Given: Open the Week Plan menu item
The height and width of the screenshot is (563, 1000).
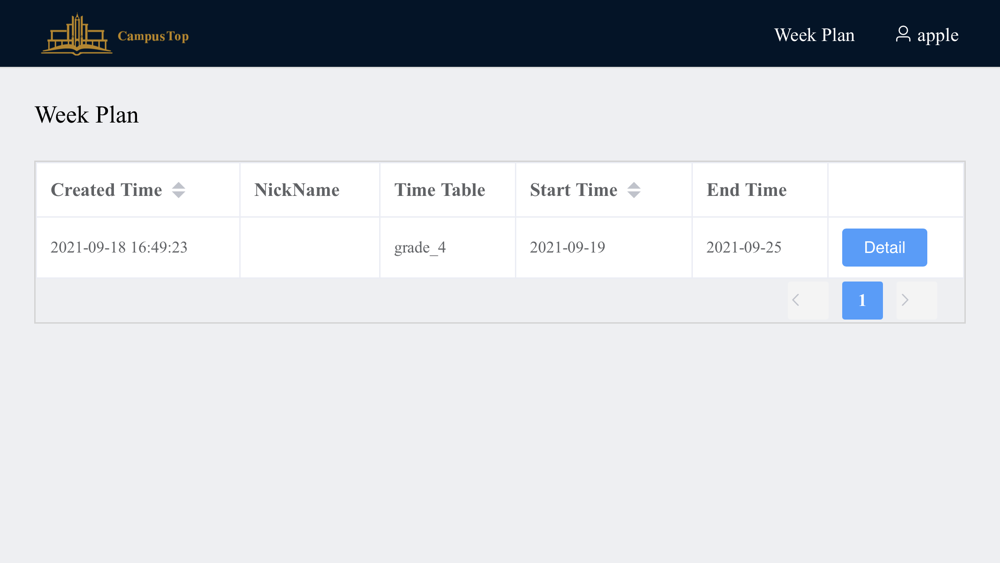Looking at the screenshot, I should click(814, 35).
